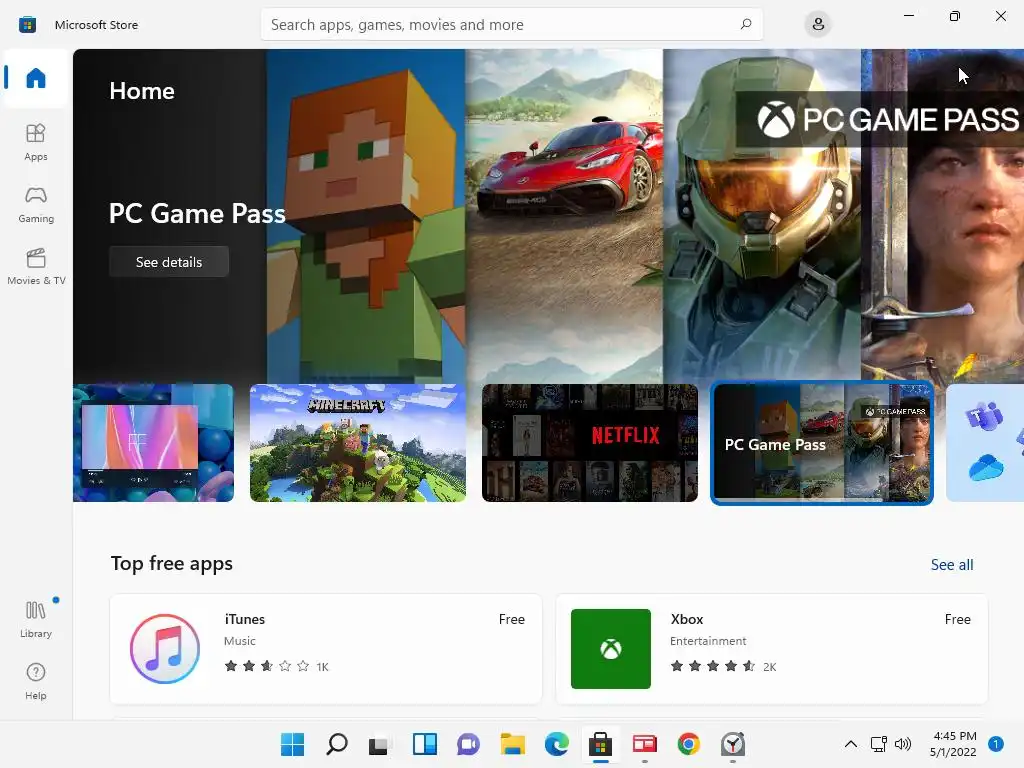Click the Music category under iTunes
Viewport: 1024px width, 768px height.
240,641
